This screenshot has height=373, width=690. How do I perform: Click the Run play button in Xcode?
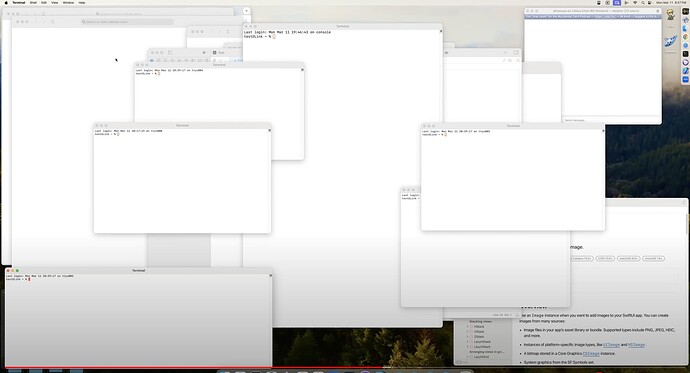click(x=204, y=52)
